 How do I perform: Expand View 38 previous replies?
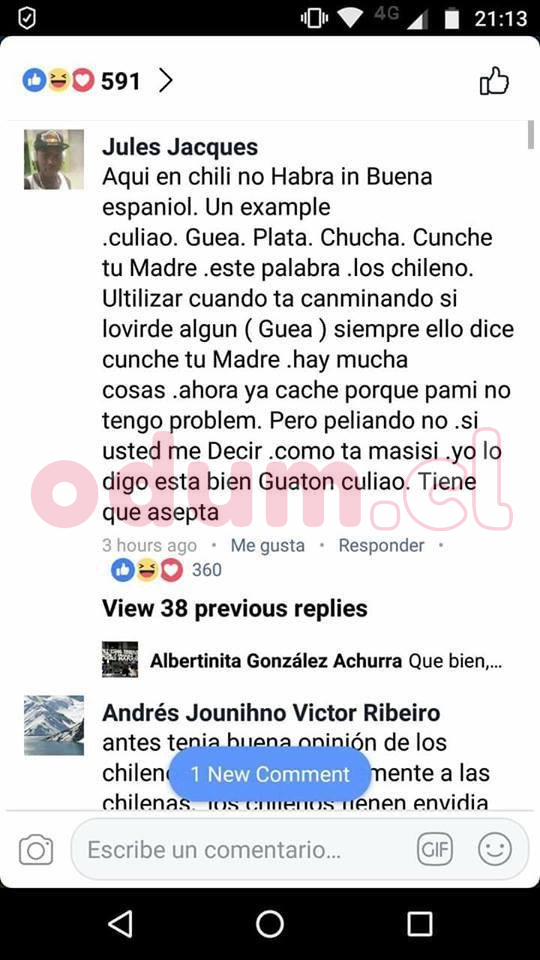pos(234,608)
